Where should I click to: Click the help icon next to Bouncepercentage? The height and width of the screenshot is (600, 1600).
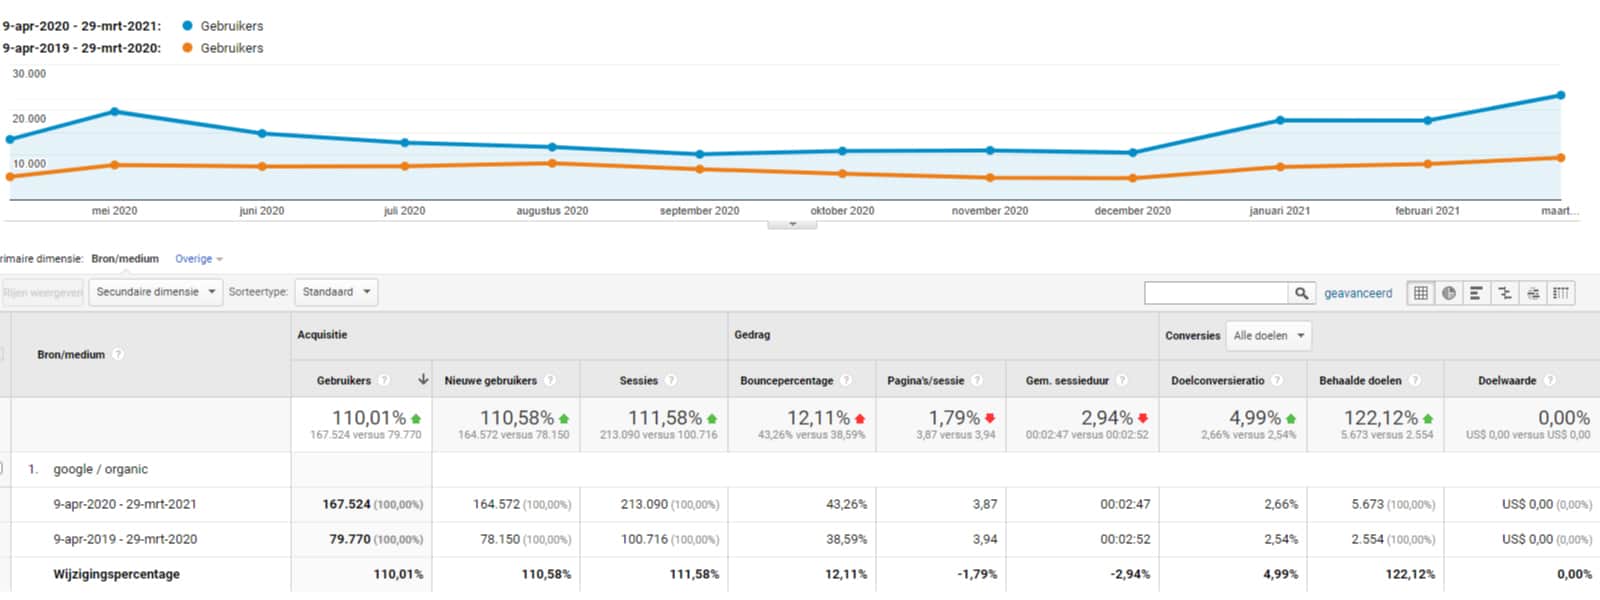[846, 380]
